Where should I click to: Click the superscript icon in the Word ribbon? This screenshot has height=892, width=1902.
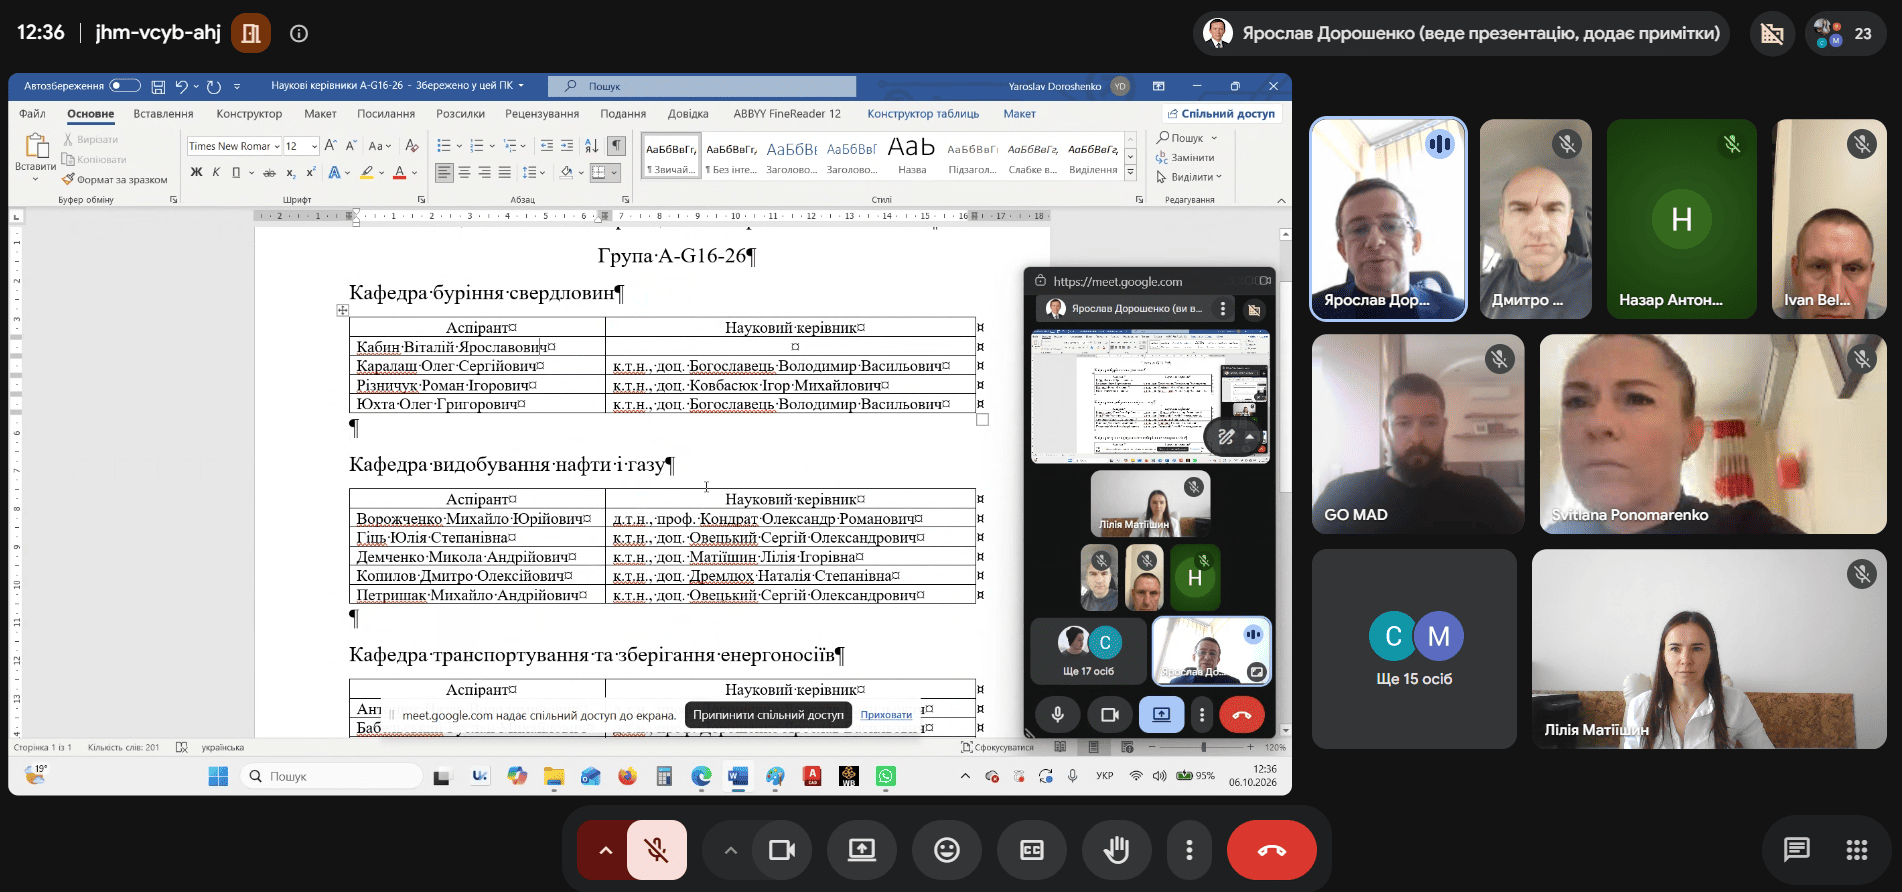[x=310, y=172]
